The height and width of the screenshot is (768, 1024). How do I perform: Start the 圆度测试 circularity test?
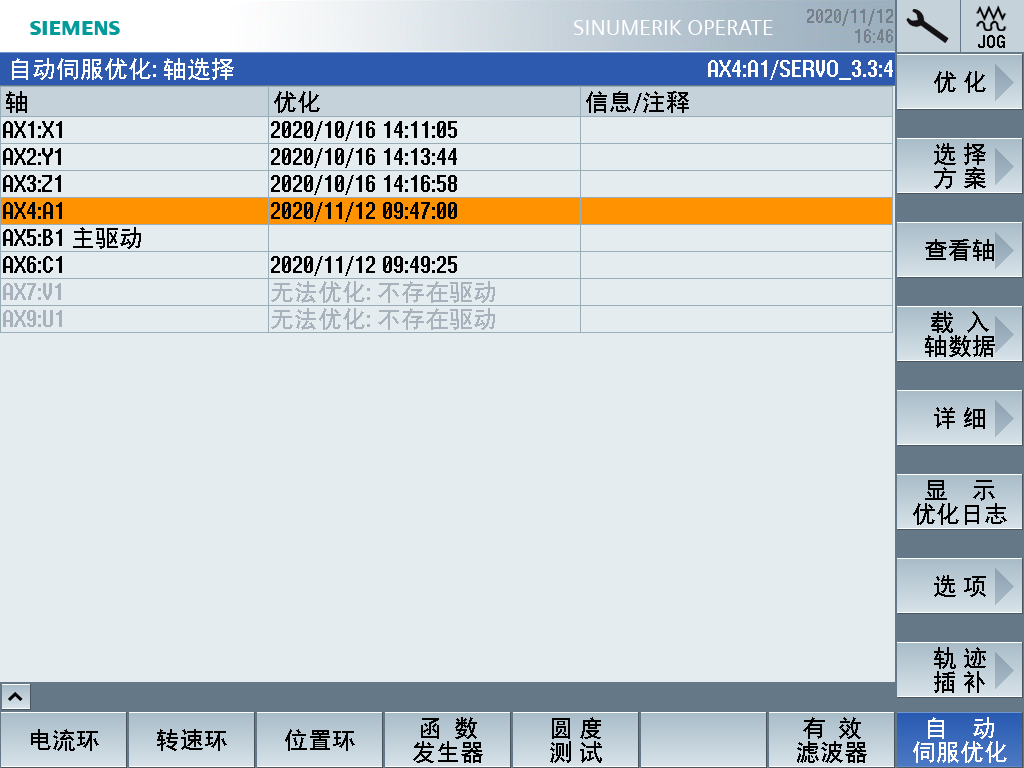click(x=575, y=739)
